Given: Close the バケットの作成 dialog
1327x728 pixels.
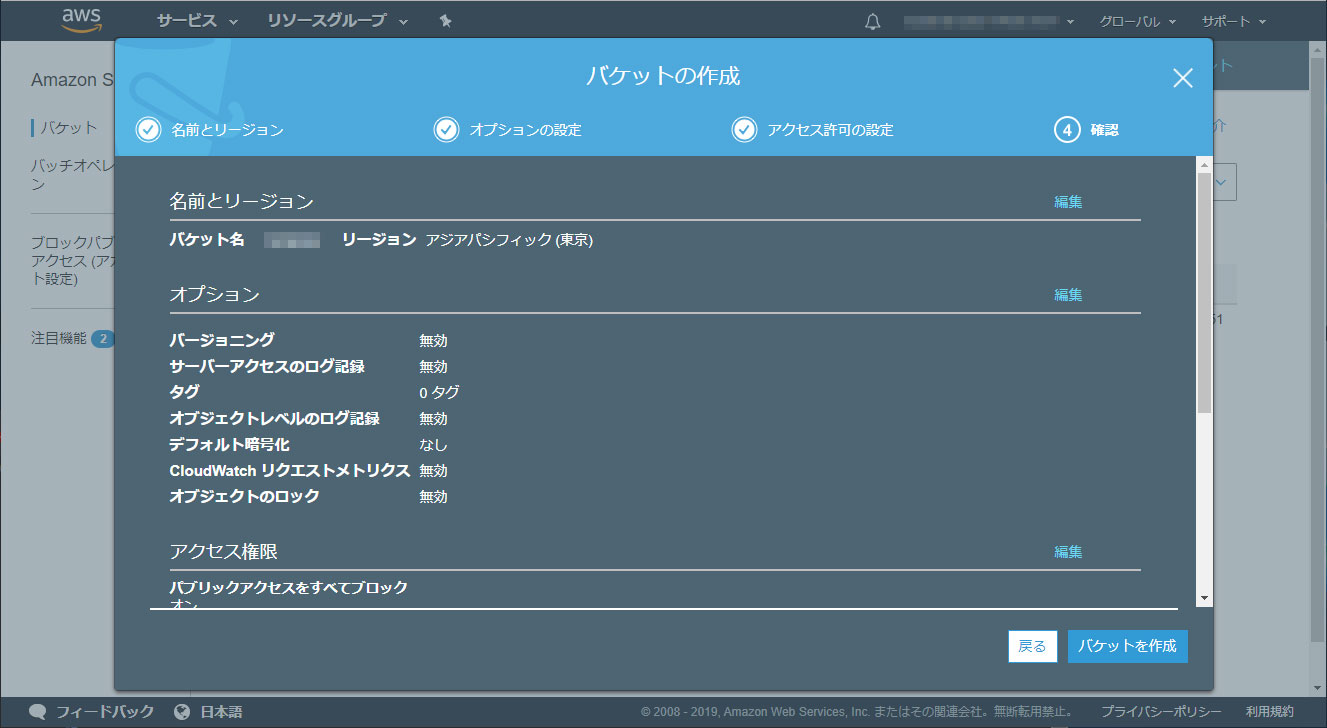Looking at the screenshot, I should point(1183,78).
